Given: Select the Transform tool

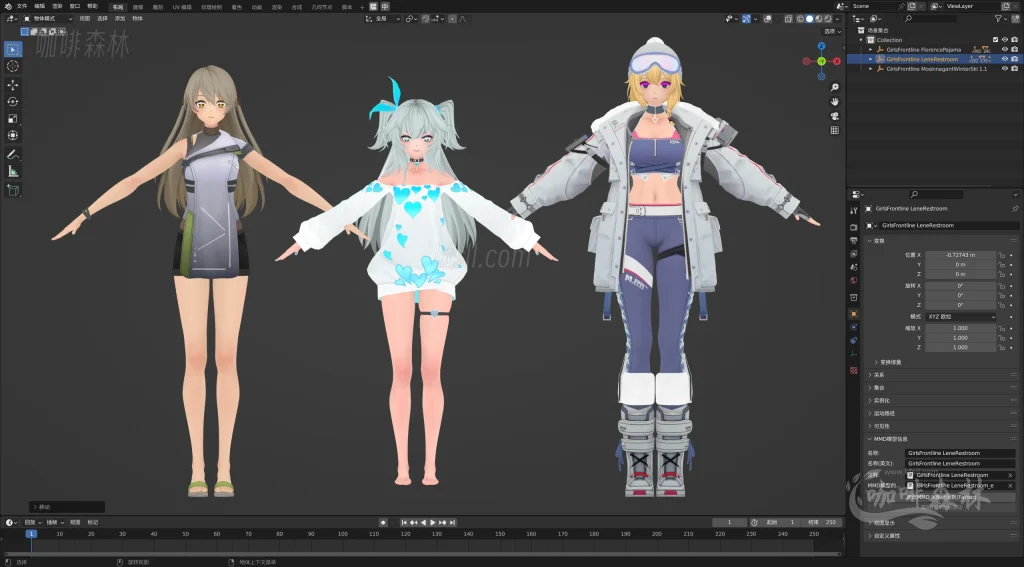Looking at the screenshot, I should coord(12,135).
